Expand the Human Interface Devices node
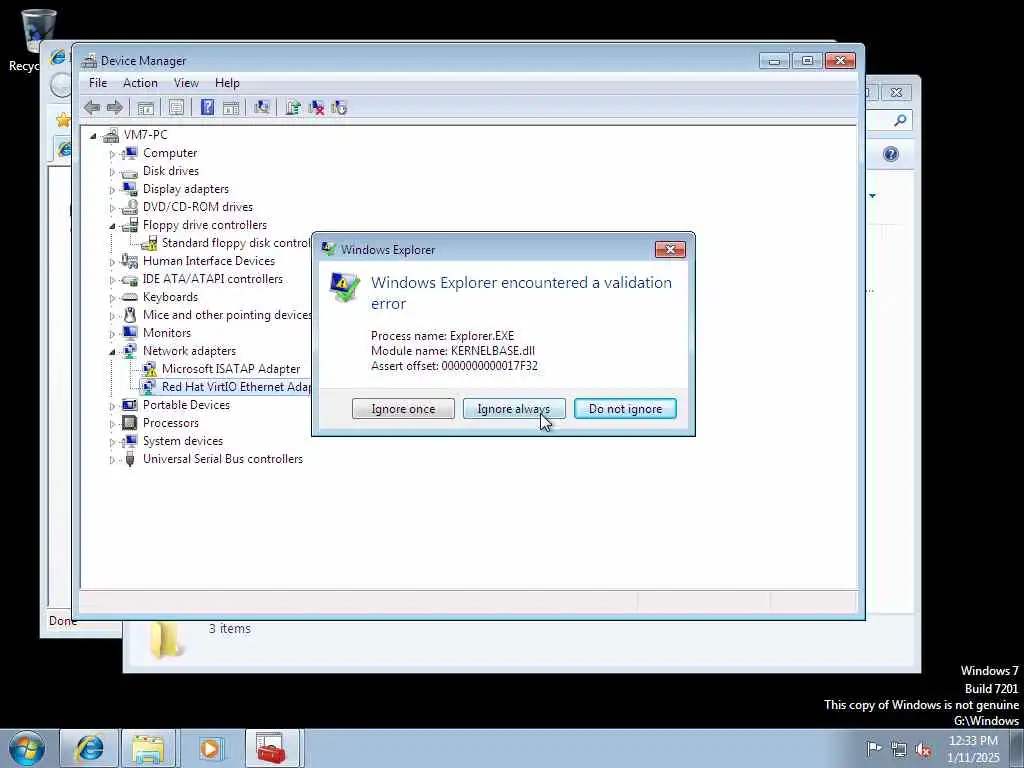Screen dimensions: 1024x768 pos(112,262)
